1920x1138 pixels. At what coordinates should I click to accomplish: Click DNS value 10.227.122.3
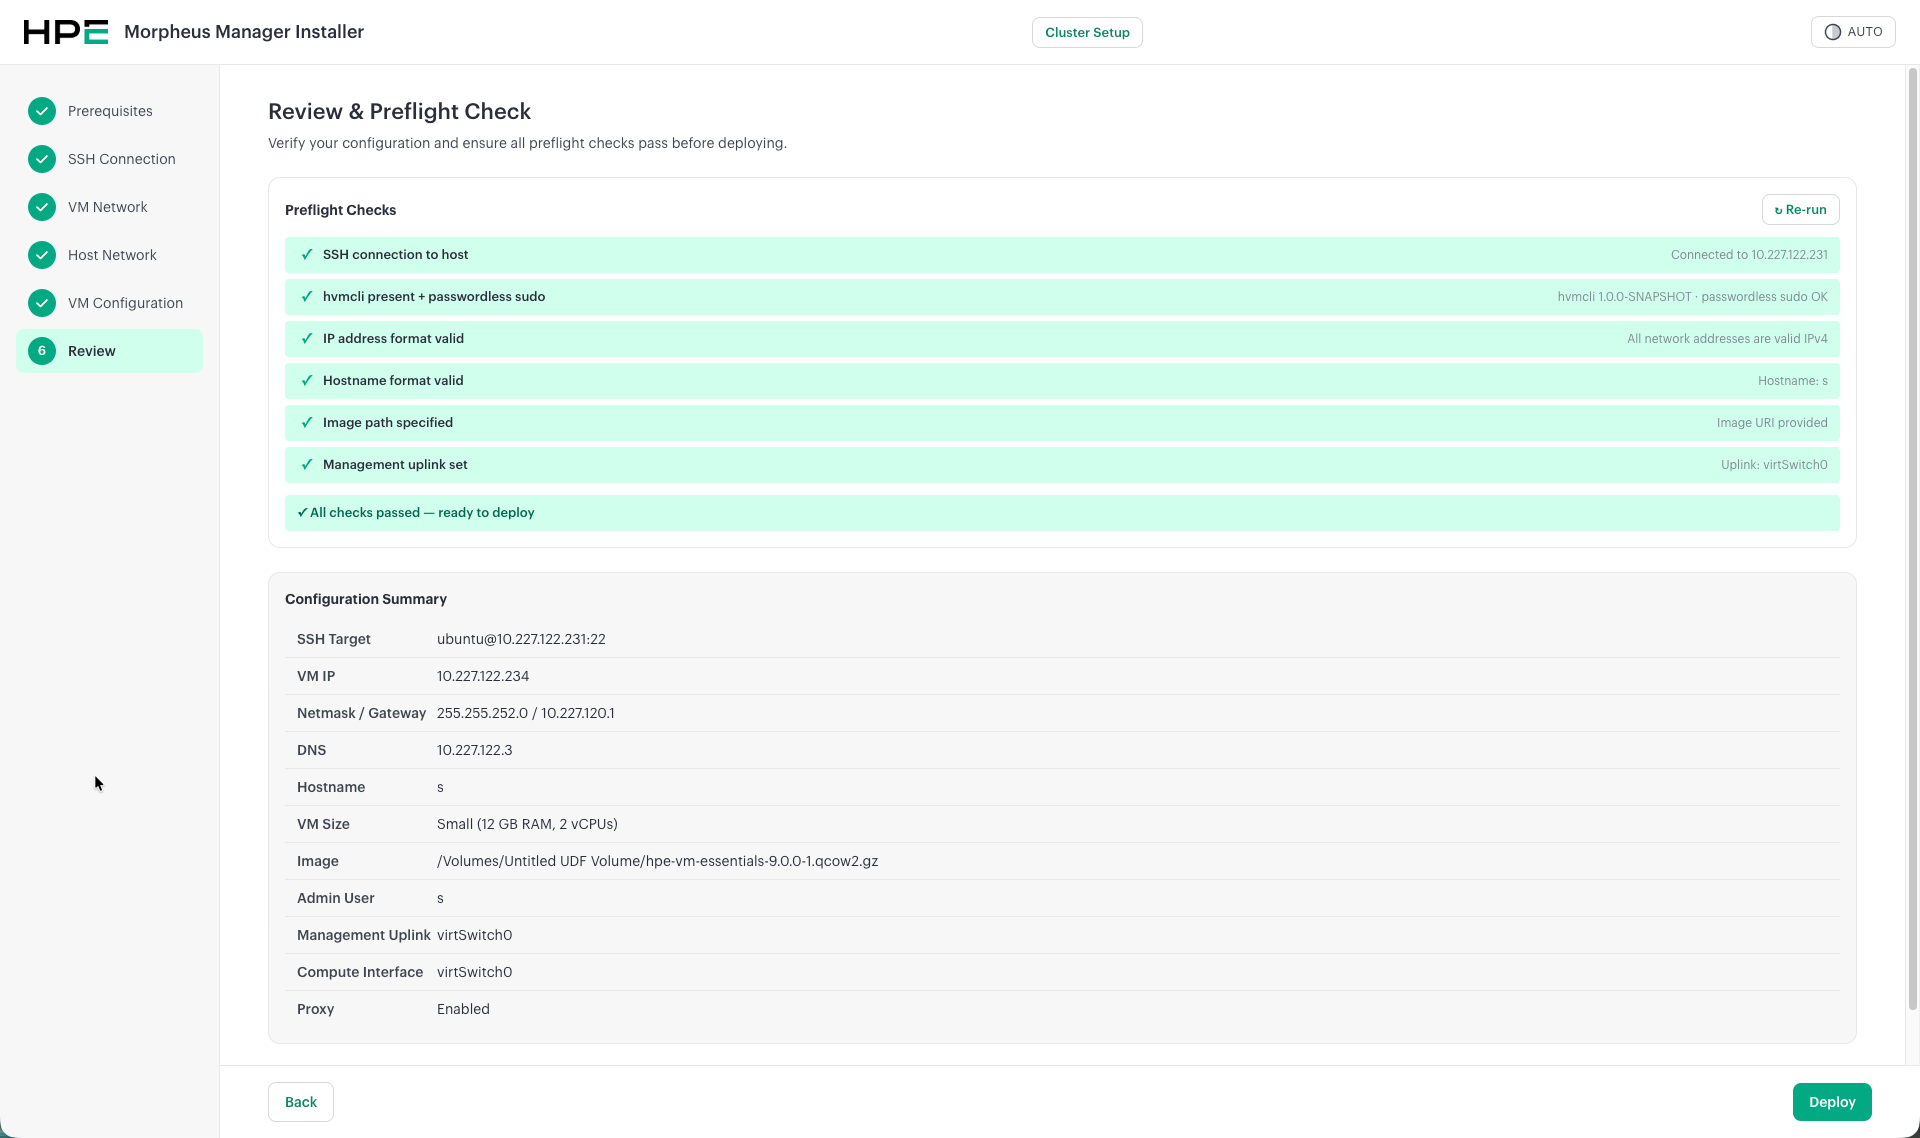474,750
